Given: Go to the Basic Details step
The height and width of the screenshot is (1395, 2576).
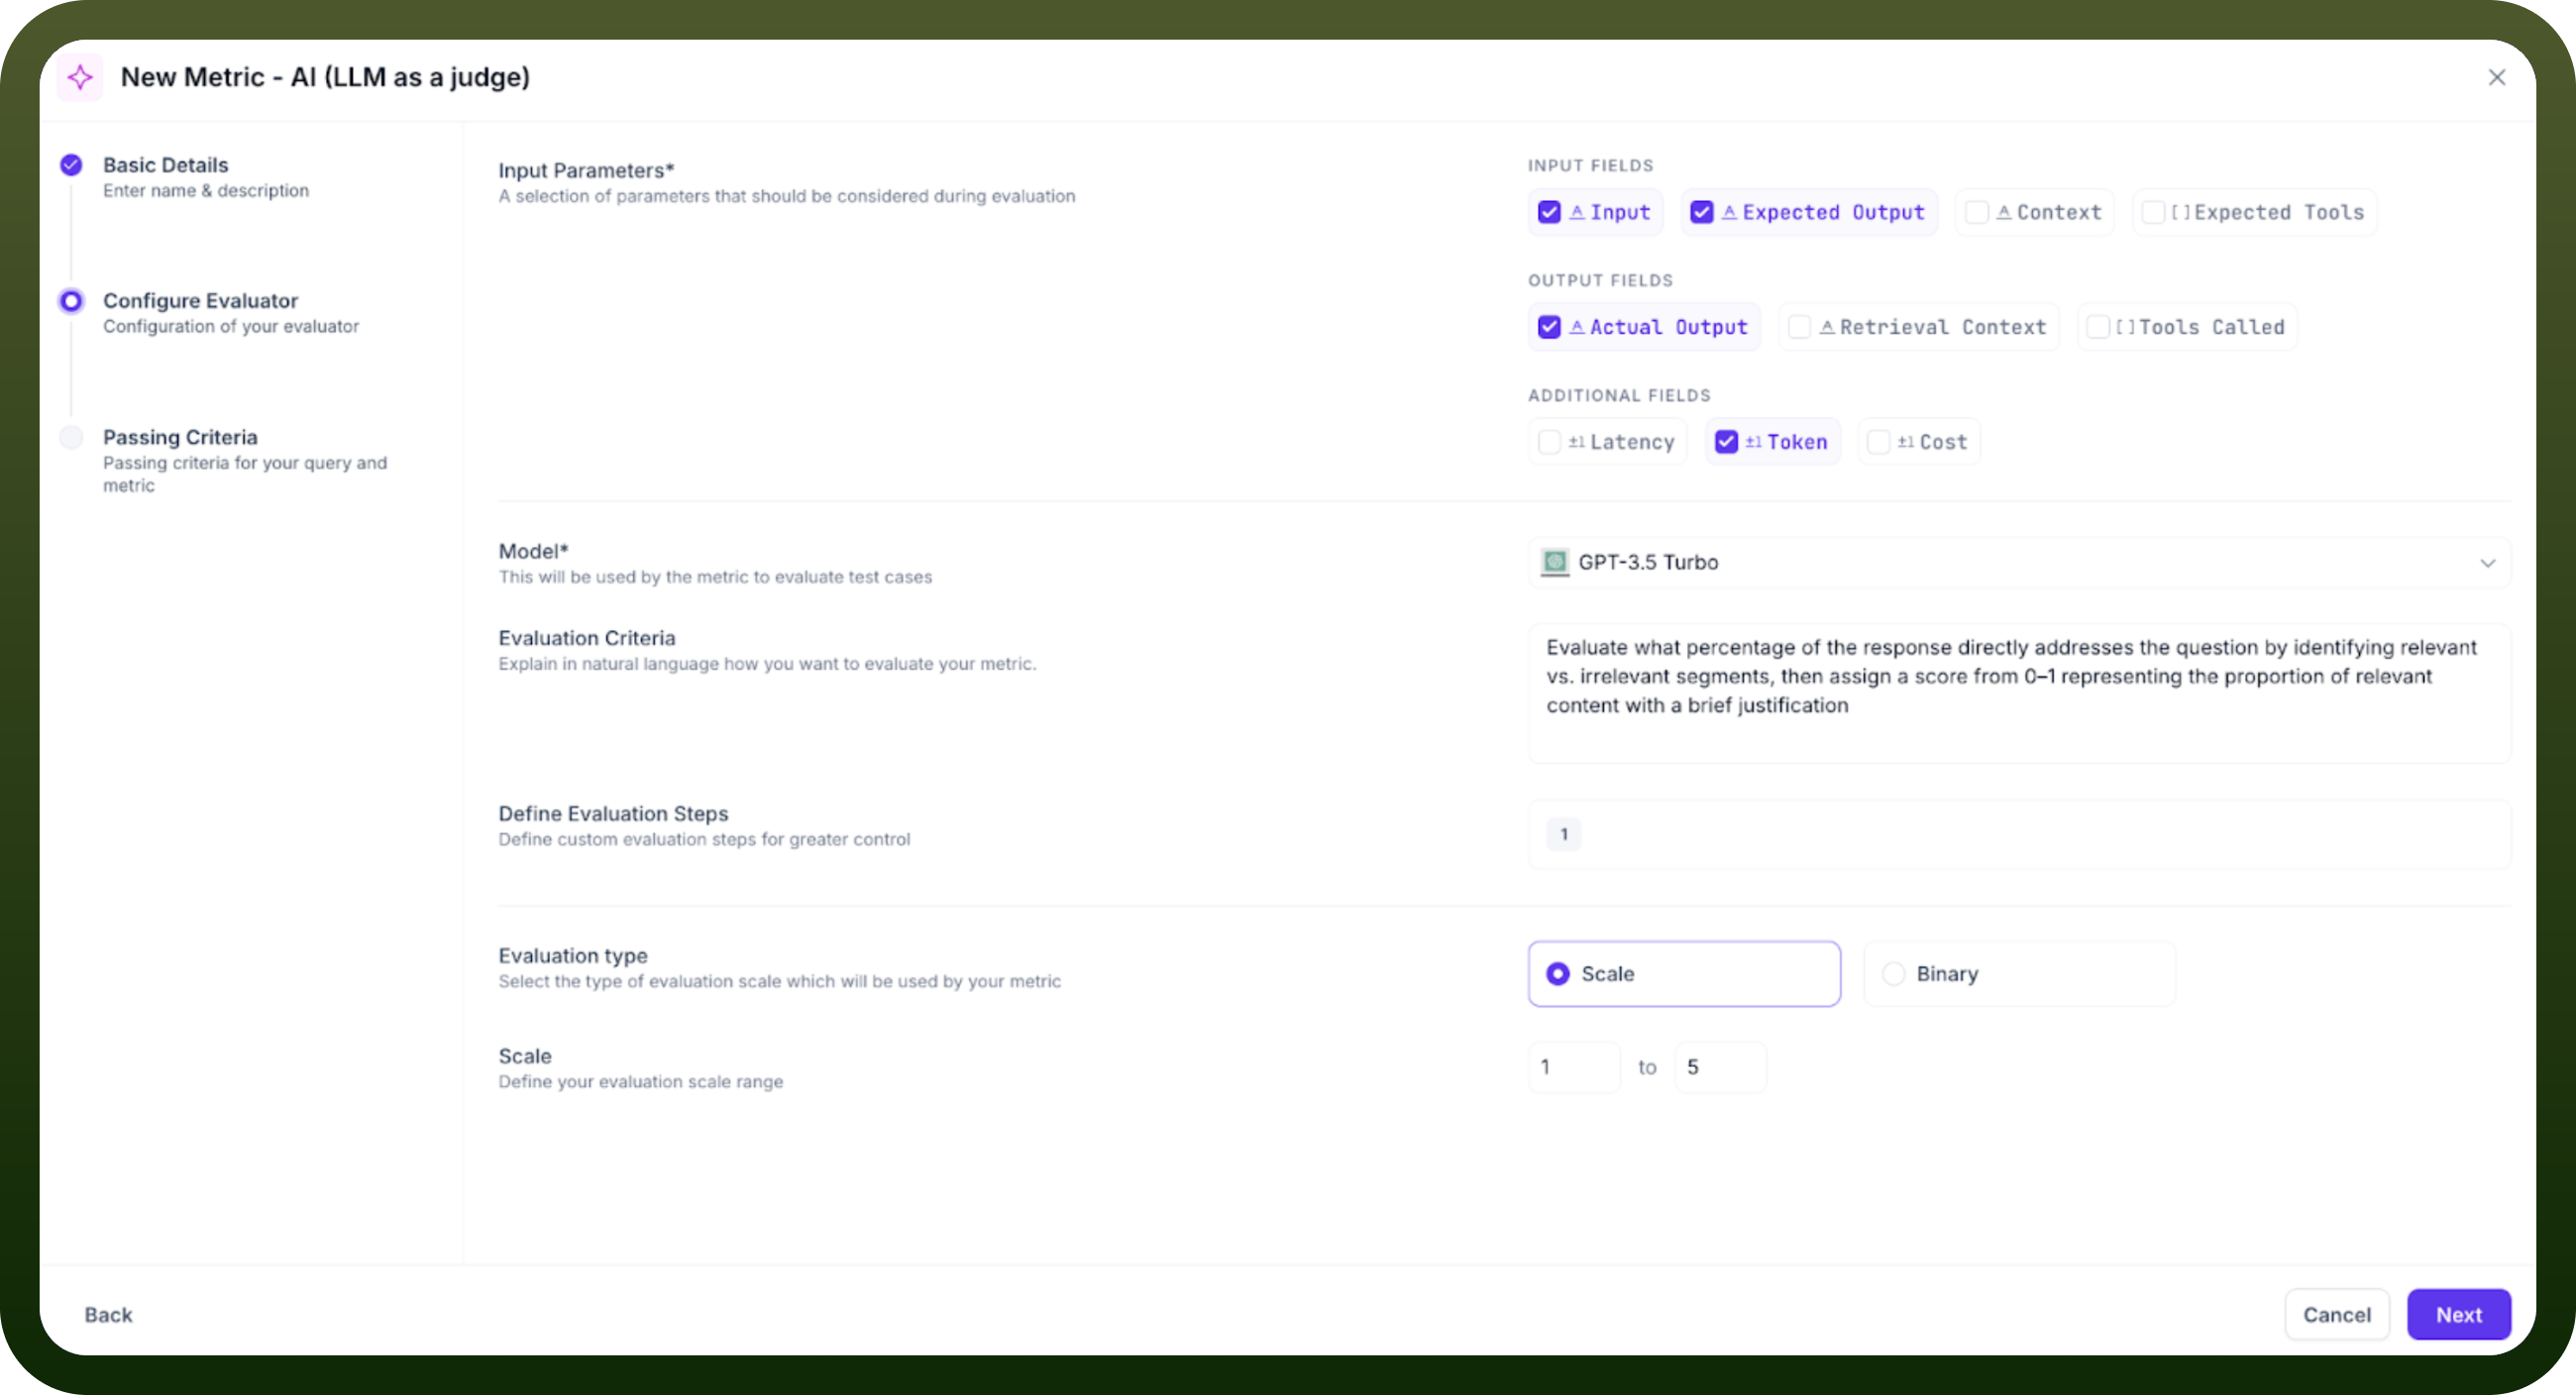Looking at the screenshot, I should click(166, 165).
